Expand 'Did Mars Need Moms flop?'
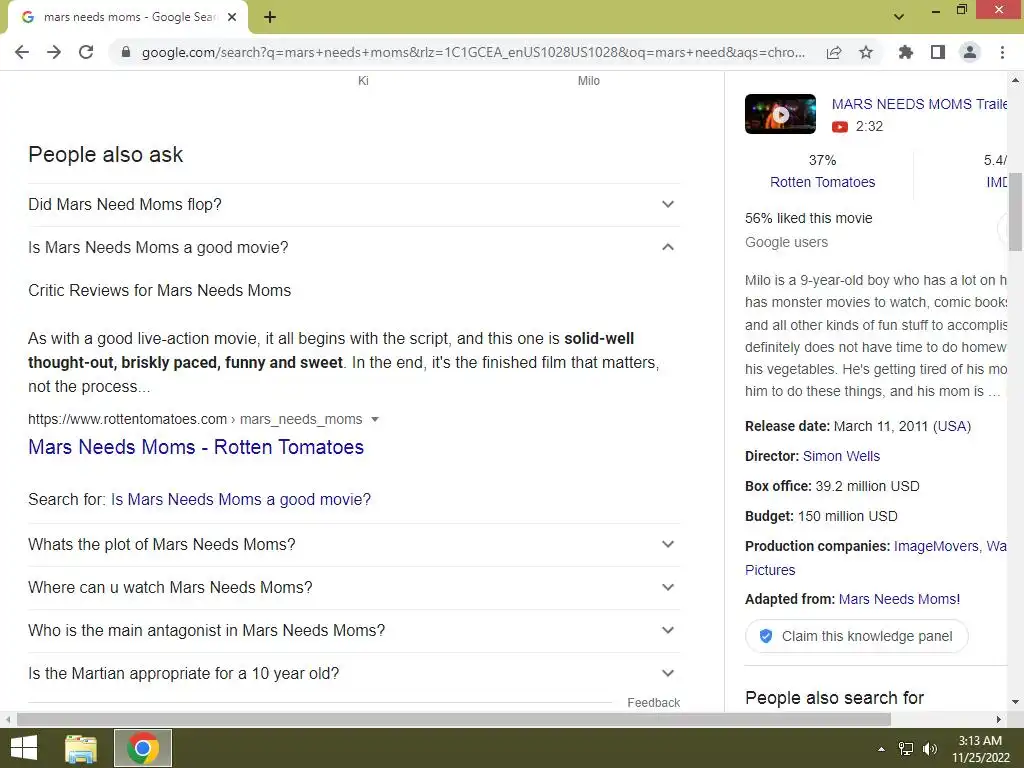 pyautogui.click(x=354, y=204)
